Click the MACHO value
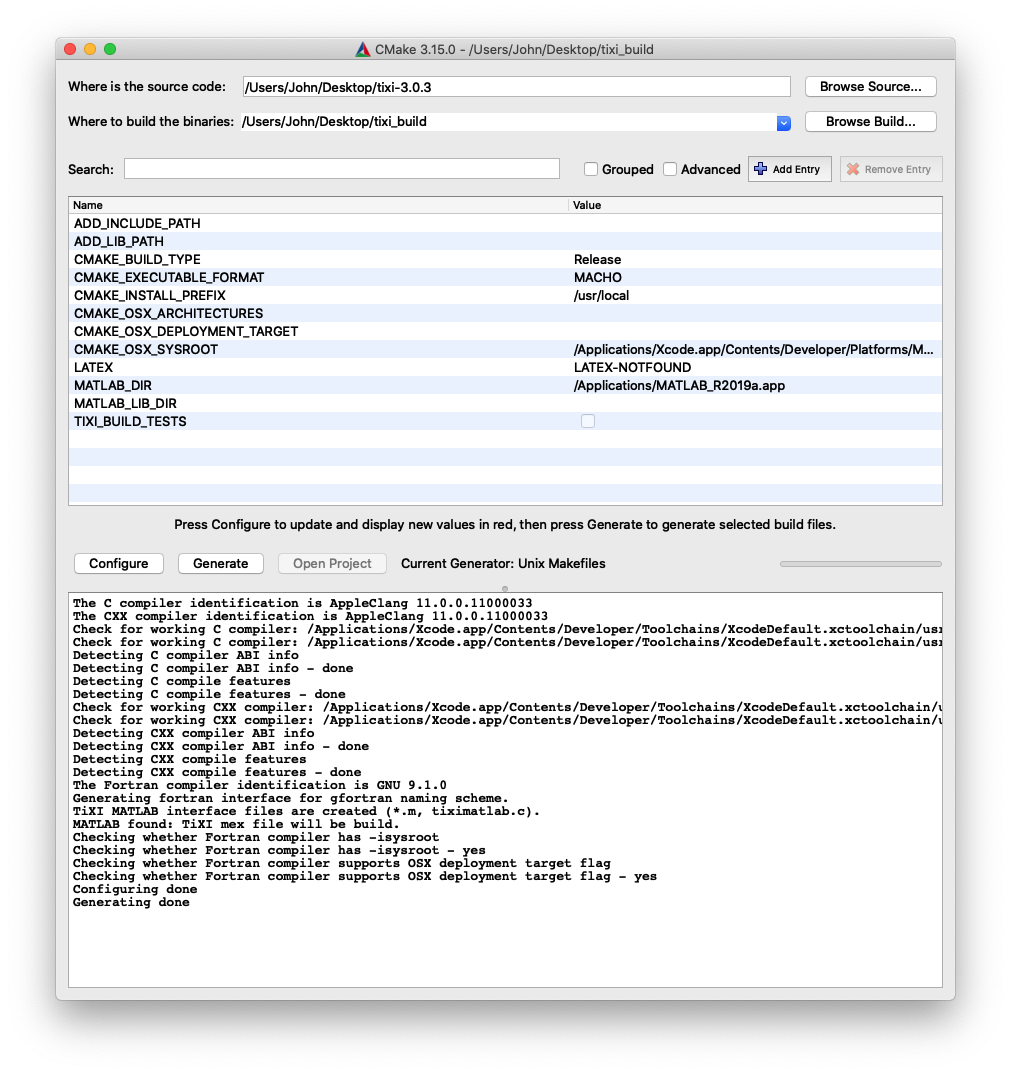 [x=597, y=277]
